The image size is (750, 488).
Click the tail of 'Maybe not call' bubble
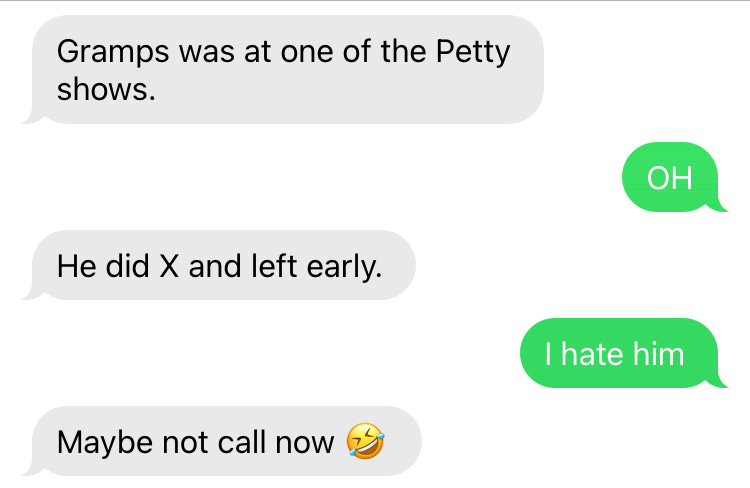click(33, 470)
